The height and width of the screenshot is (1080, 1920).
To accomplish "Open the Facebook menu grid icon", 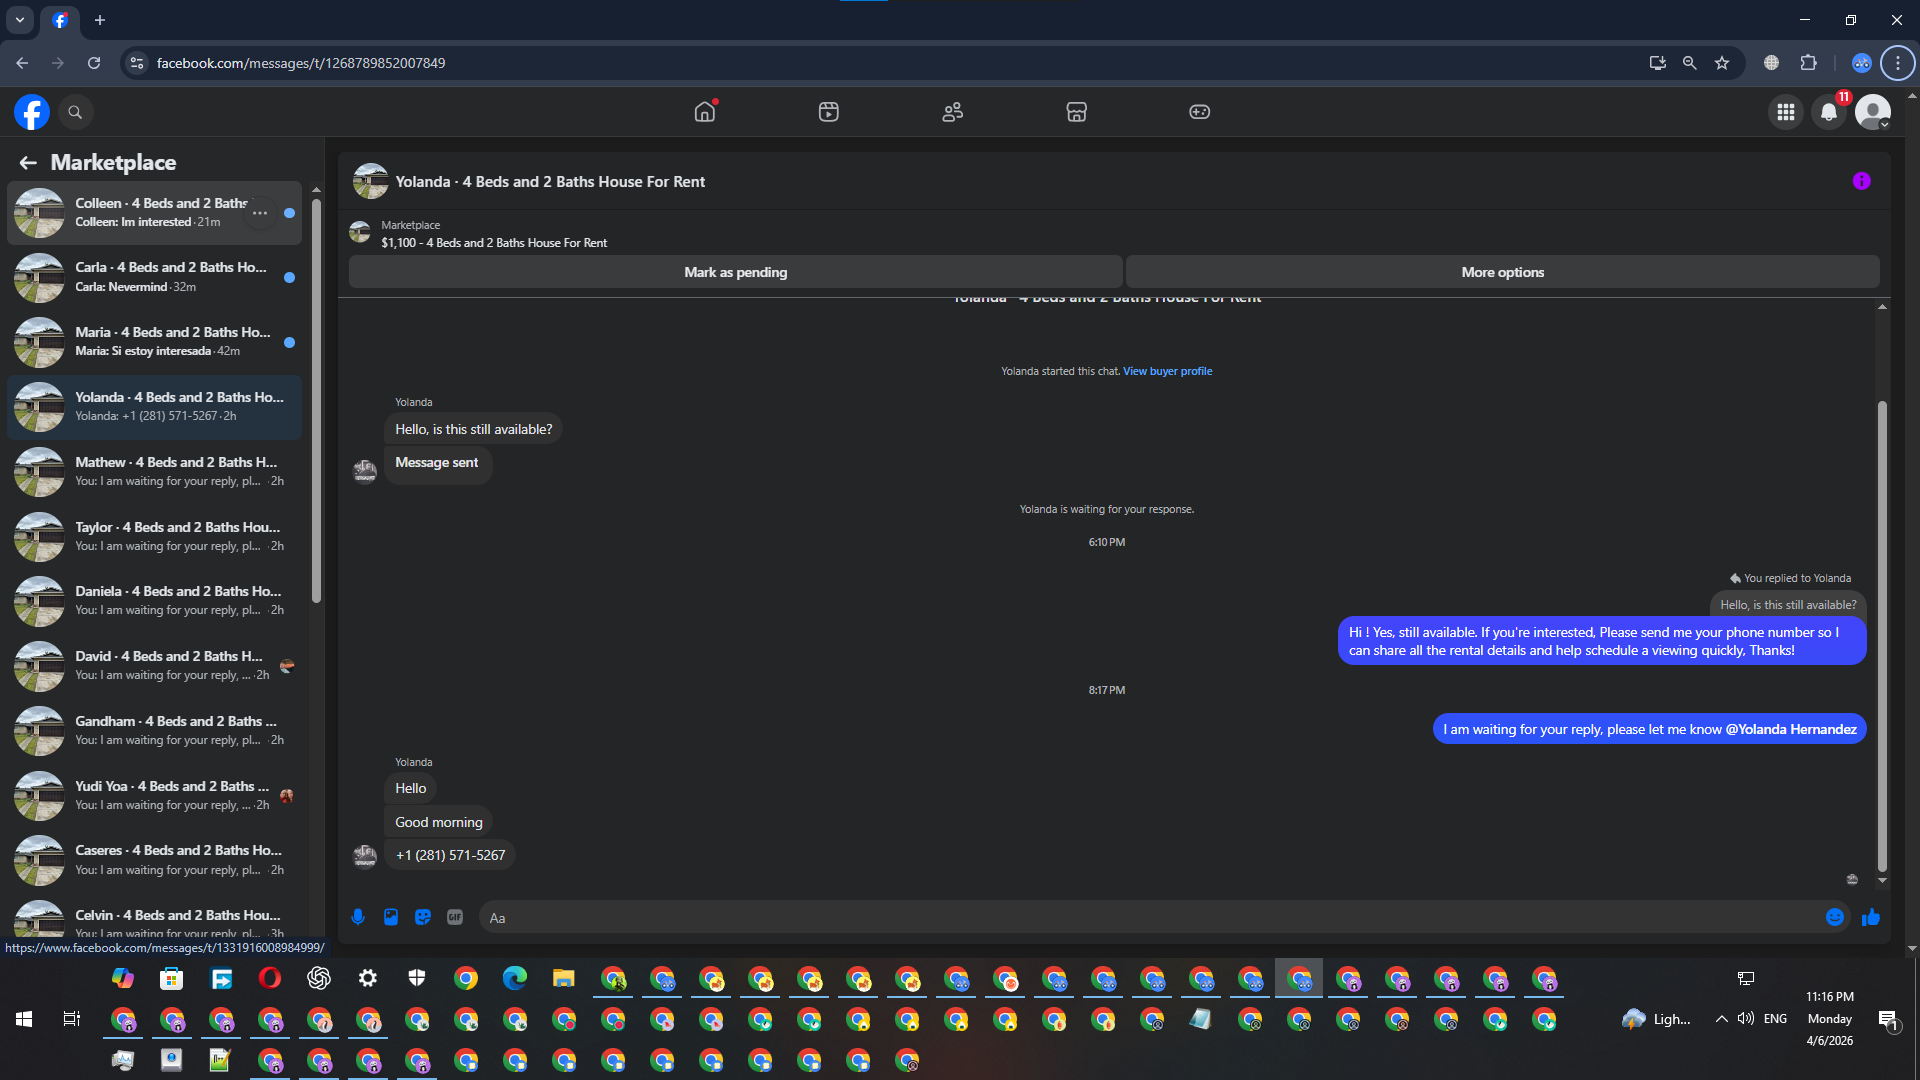I will point(1786,112).
